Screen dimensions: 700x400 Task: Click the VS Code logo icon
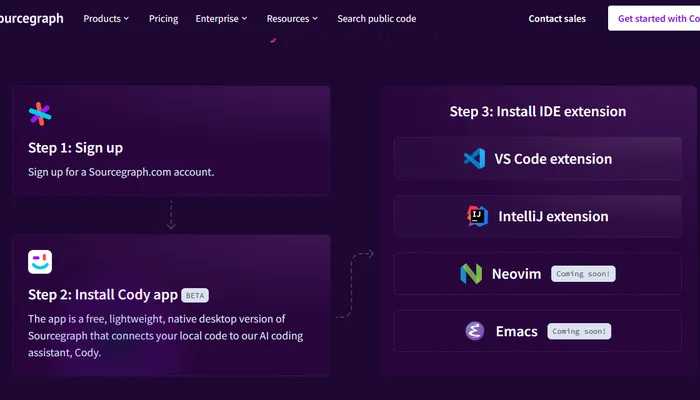point(474,158)
